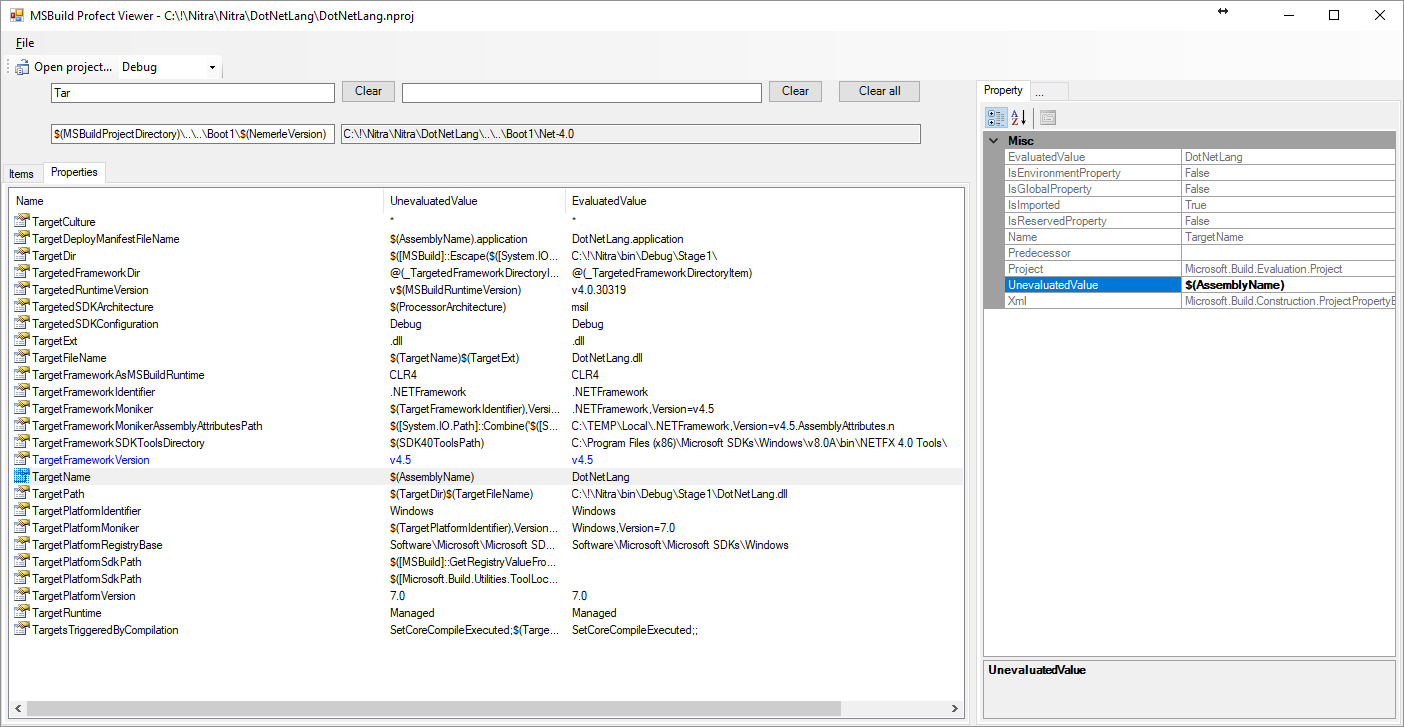The image size is (1404, 727).
Task: Click the icon beside TargetsTriggeredByCompilation
Action: (x=22, y=630)
